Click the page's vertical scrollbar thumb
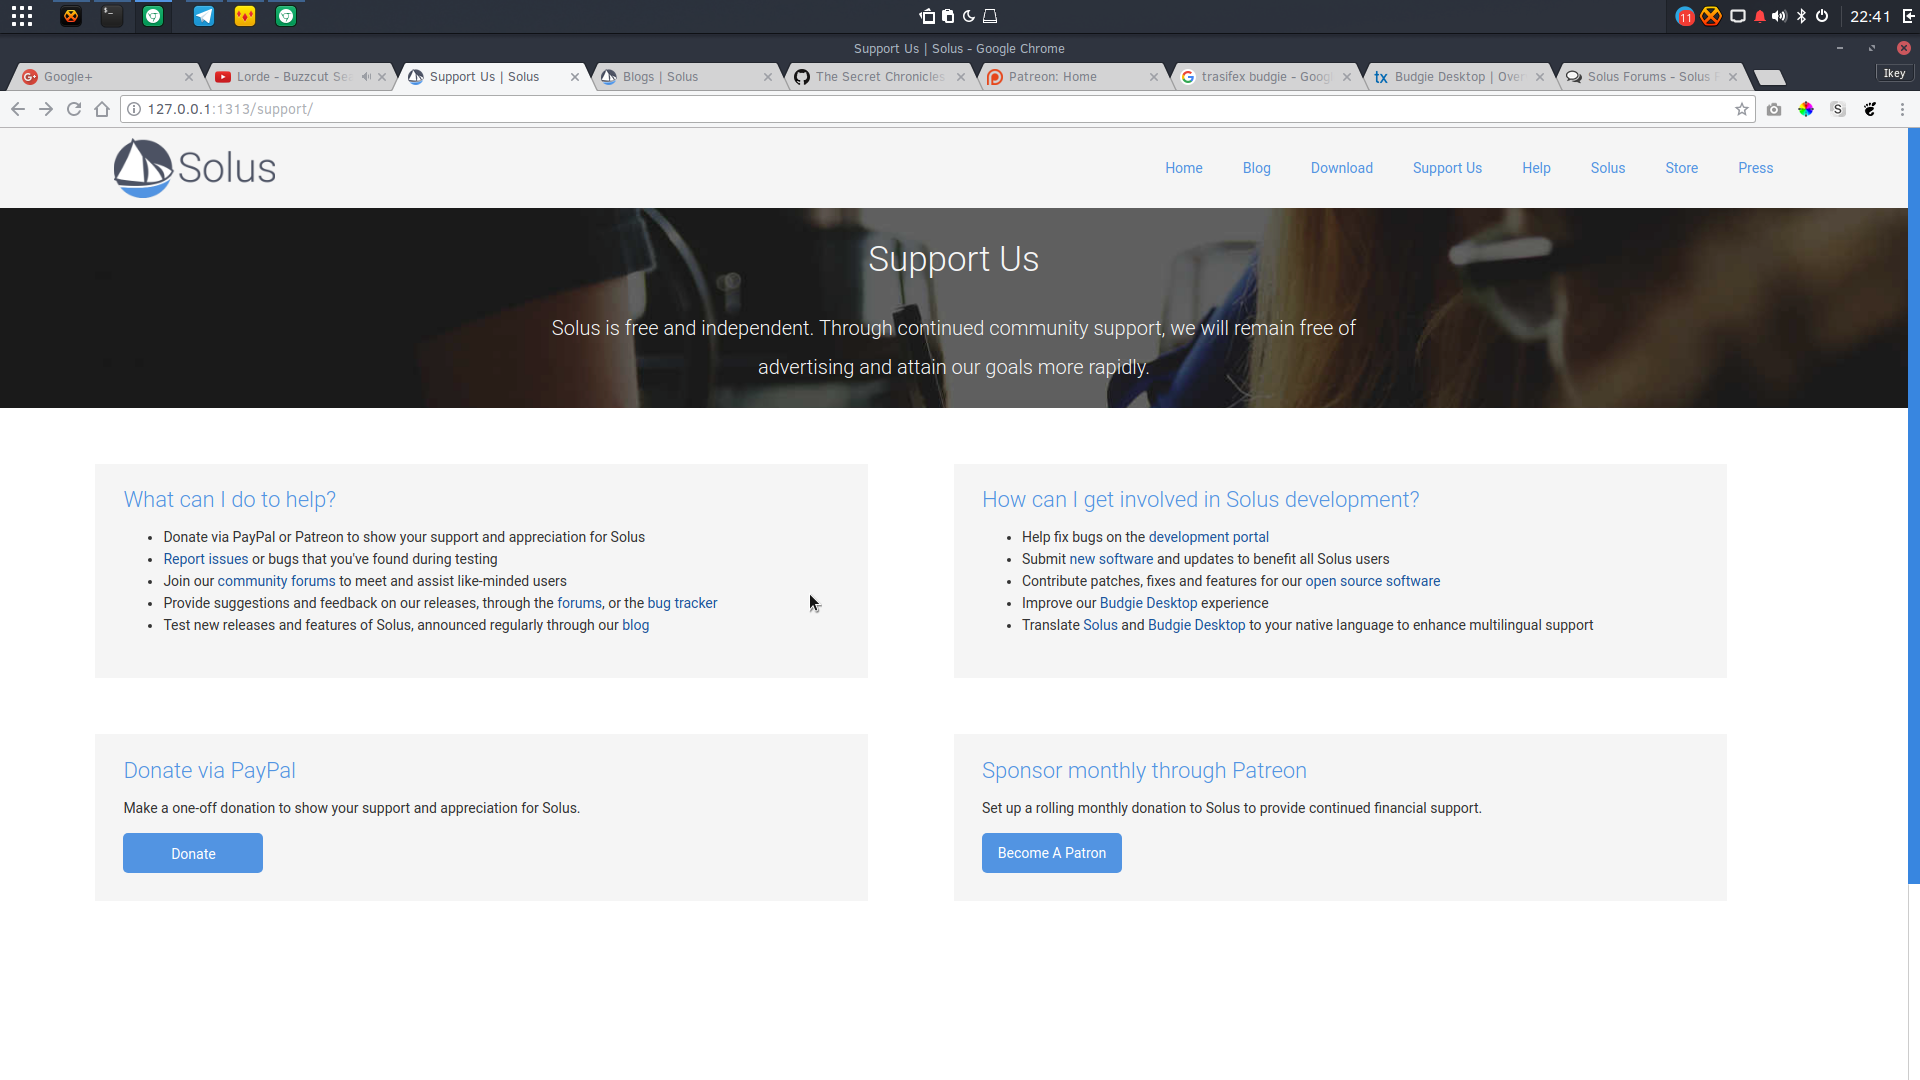1920x1080 pixels. point(1914,506)
